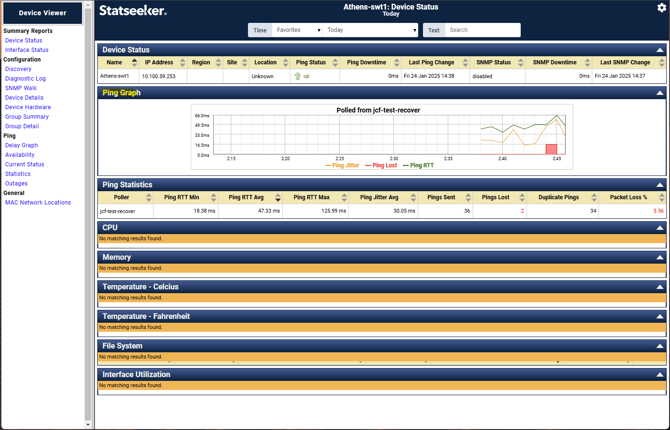Collapse the Interface Utilization section
The image size is (670, 430).
point(659,375)
